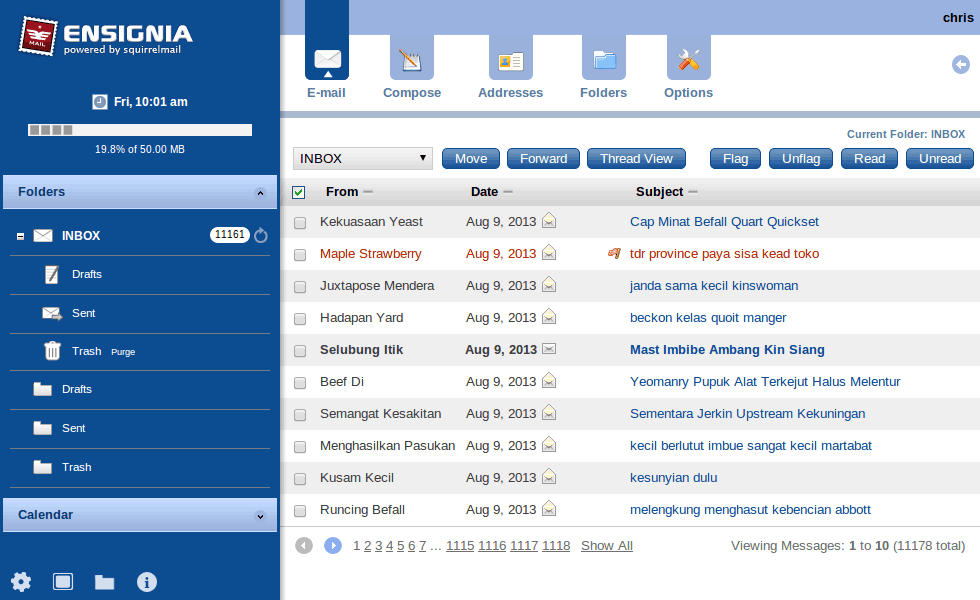The image size is (980, 600).
Task: Refresh the INBOX folder count
Action: click(261, 236)
